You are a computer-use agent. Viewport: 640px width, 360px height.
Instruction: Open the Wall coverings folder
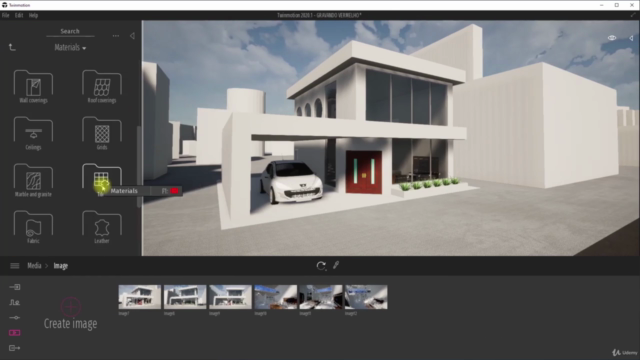(33, 87)
